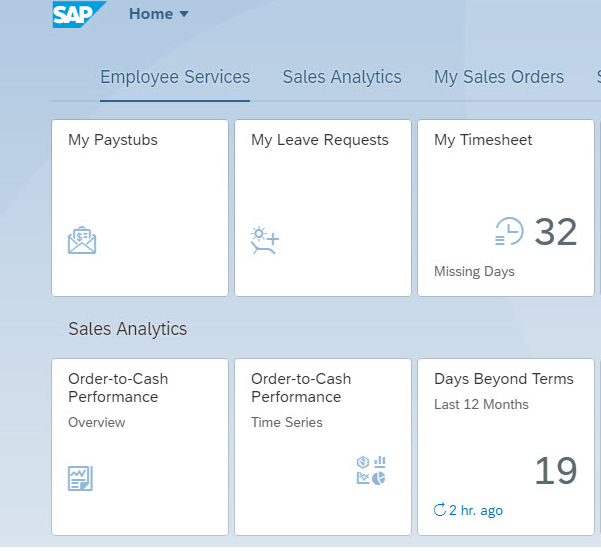Viewport: 601px width, 551px height.
Task: Click the paystub envelope icon
Action: (x=82, y=240)
